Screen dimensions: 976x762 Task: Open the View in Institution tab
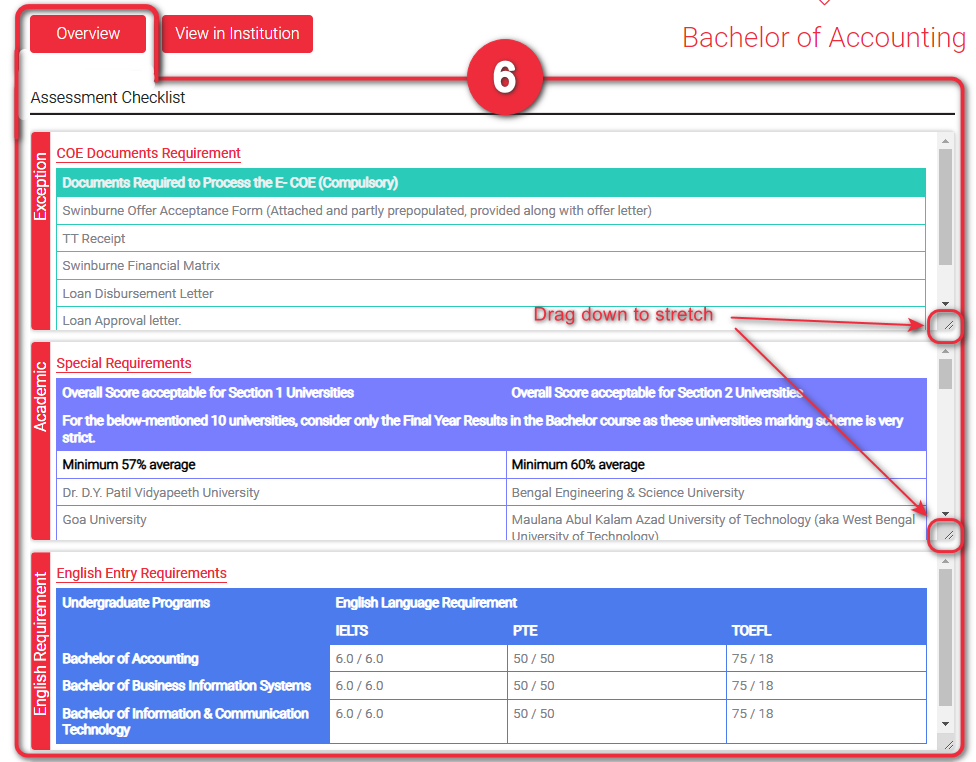[237, 34]
